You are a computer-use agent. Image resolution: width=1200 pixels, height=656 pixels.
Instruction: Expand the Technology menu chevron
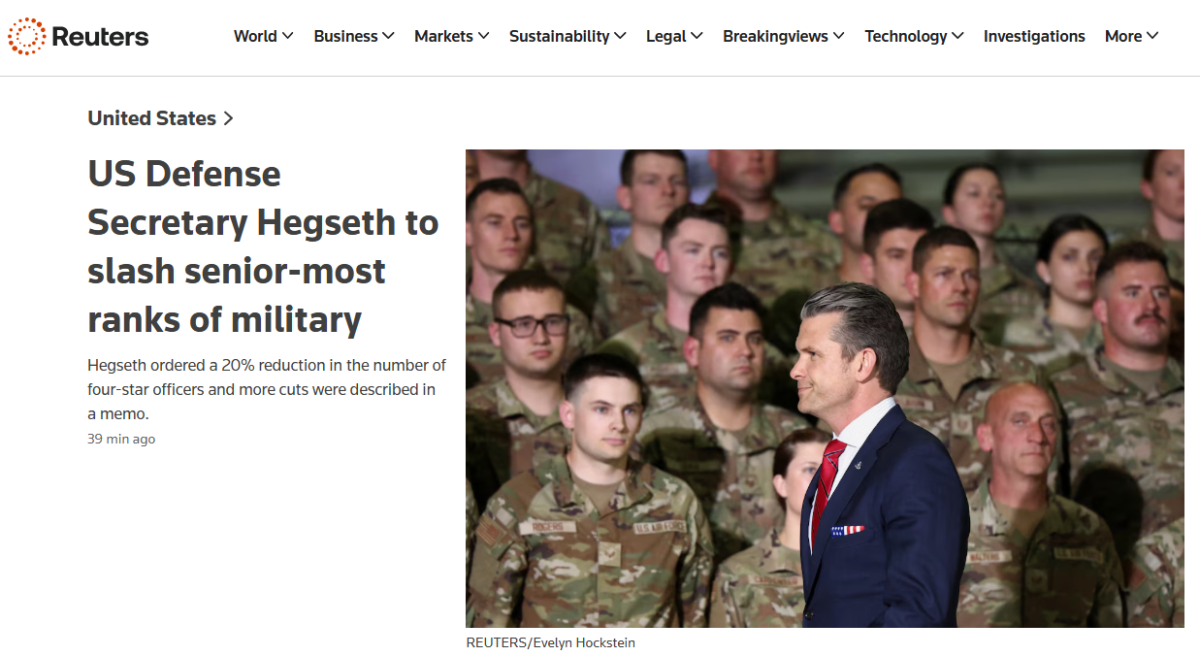[x=958, y=36]
